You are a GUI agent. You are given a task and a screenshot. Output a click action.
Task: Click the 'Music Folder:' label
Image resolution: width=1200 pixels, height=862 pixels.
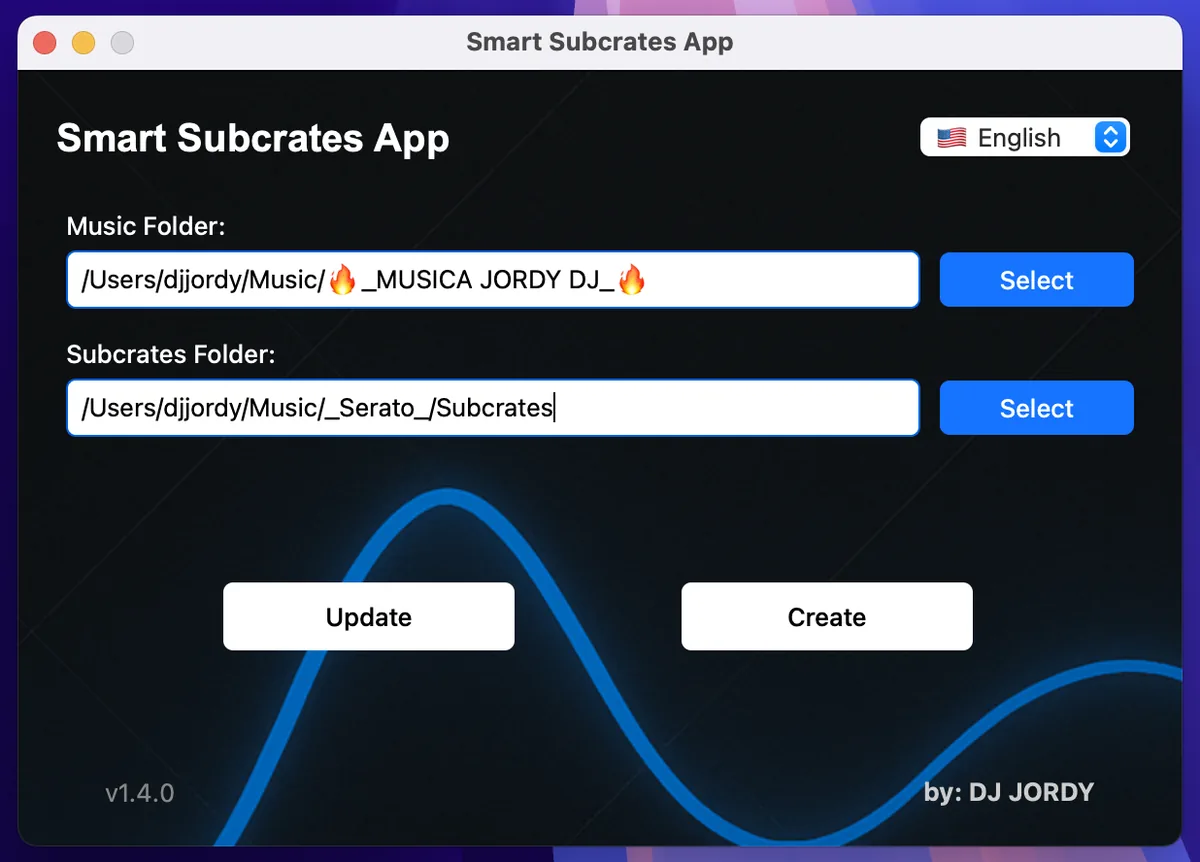(x=146, y=227)
